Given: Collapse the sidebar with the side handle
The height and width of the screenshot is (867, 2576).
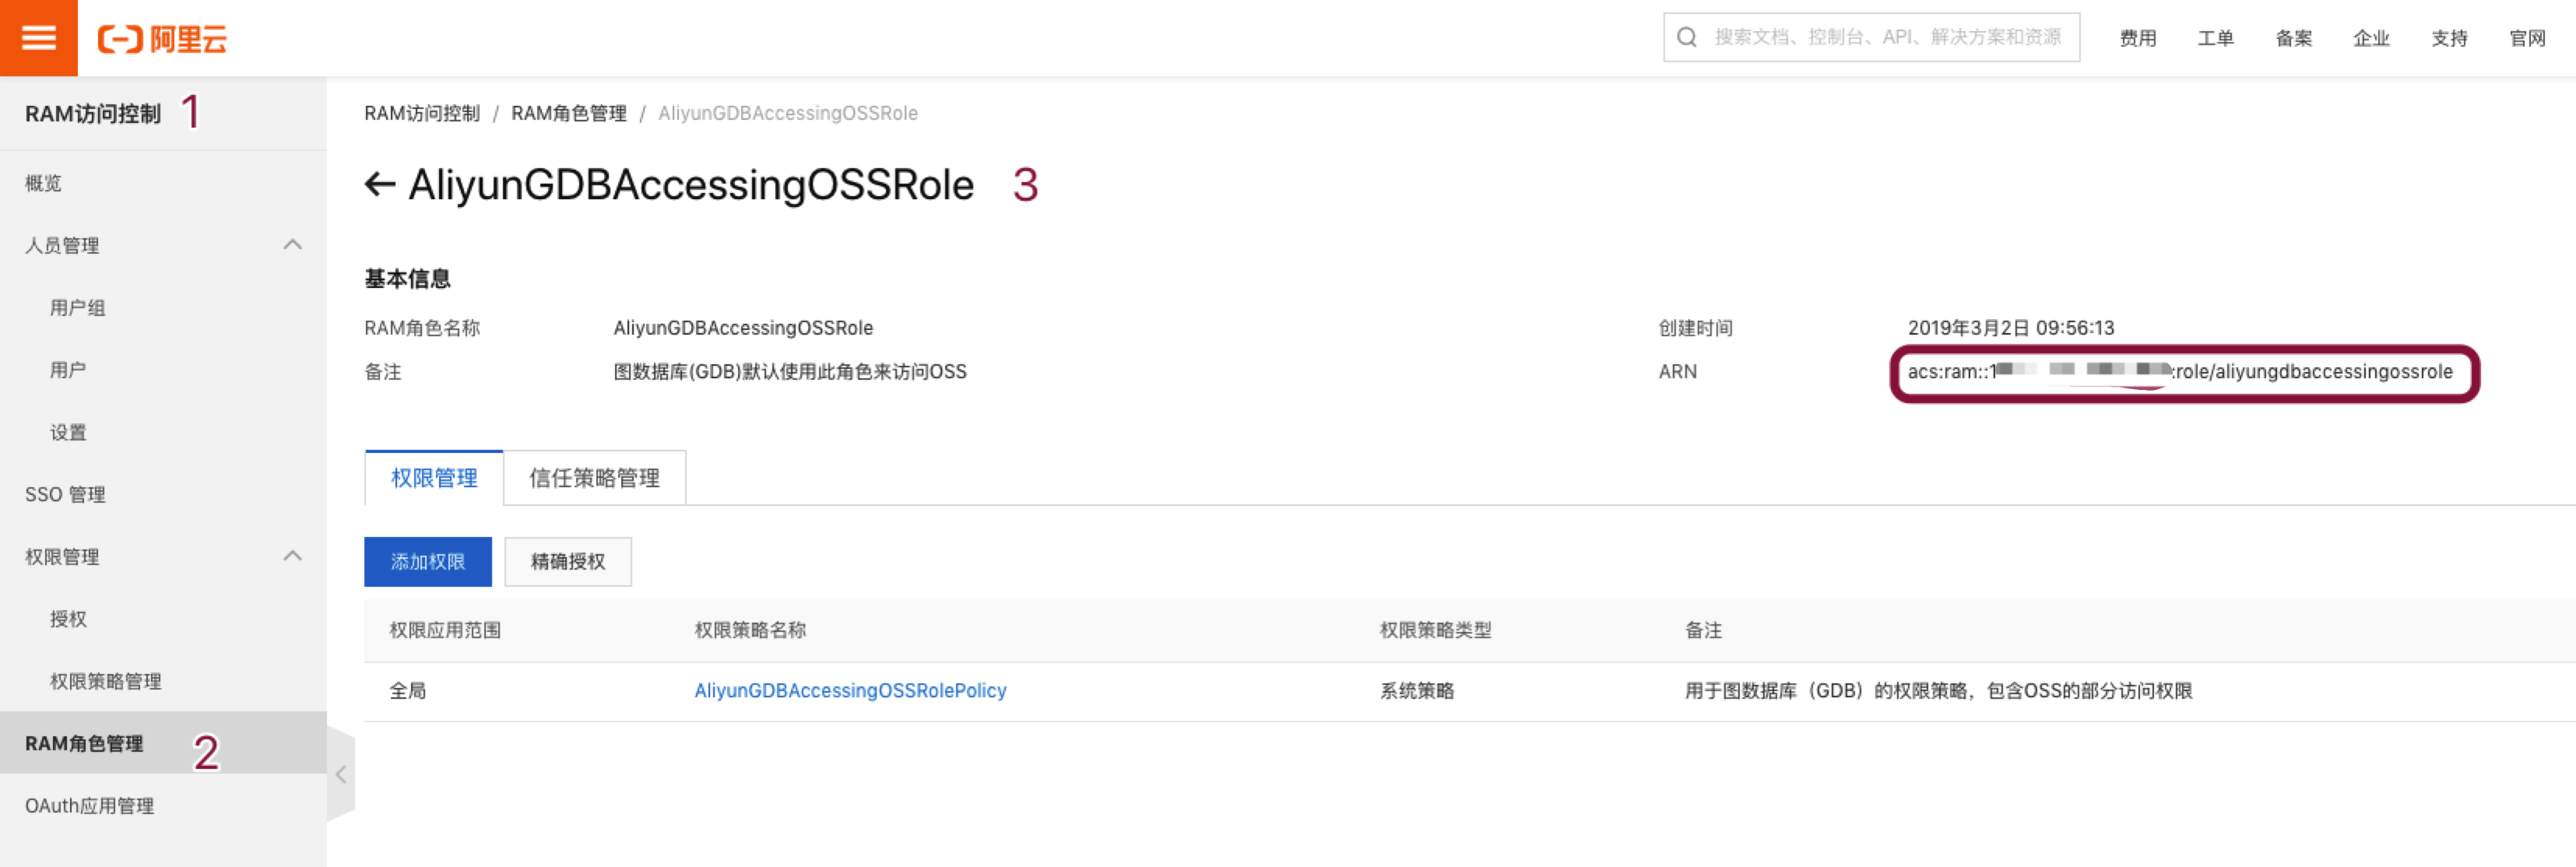Looking at the screenshot, I should (x=341, y=774).
